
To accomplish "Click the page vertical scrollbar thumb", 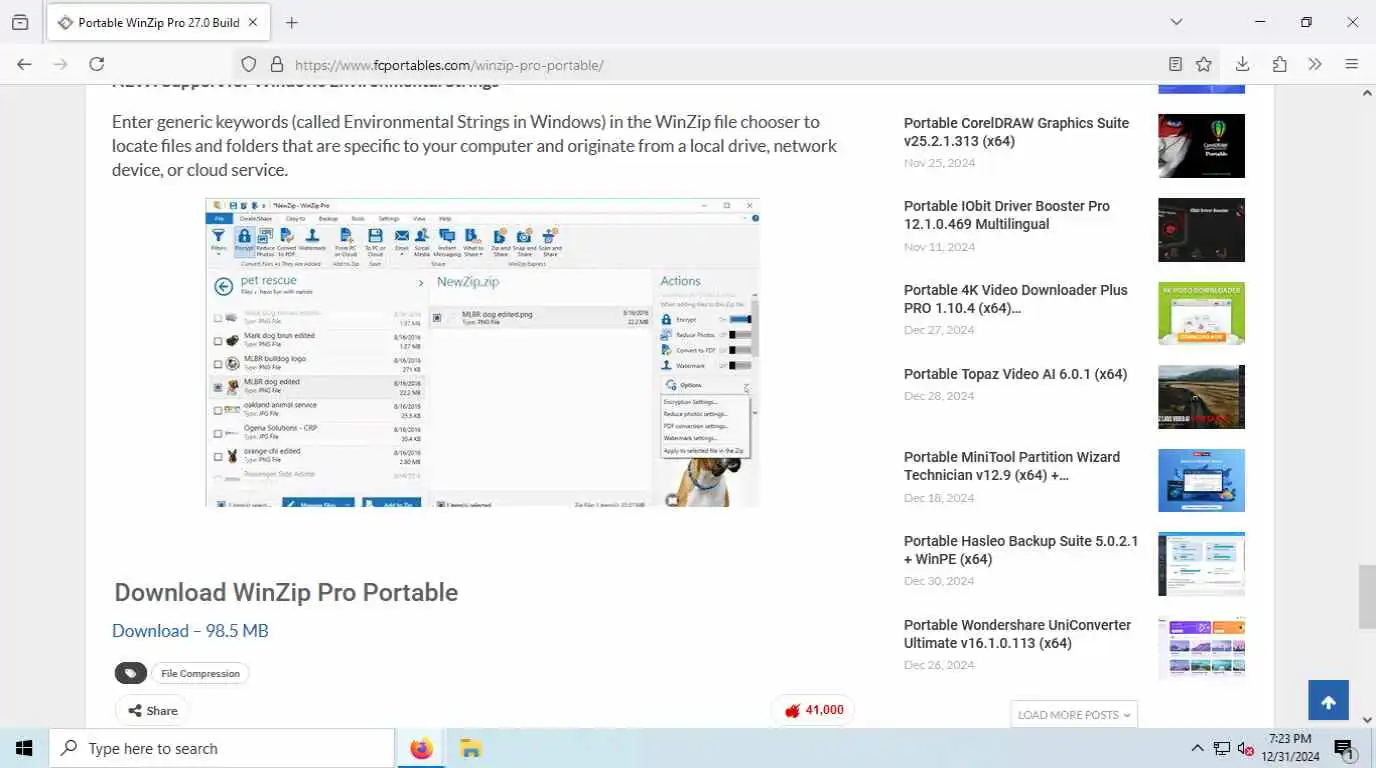I will pos(1367,597).
